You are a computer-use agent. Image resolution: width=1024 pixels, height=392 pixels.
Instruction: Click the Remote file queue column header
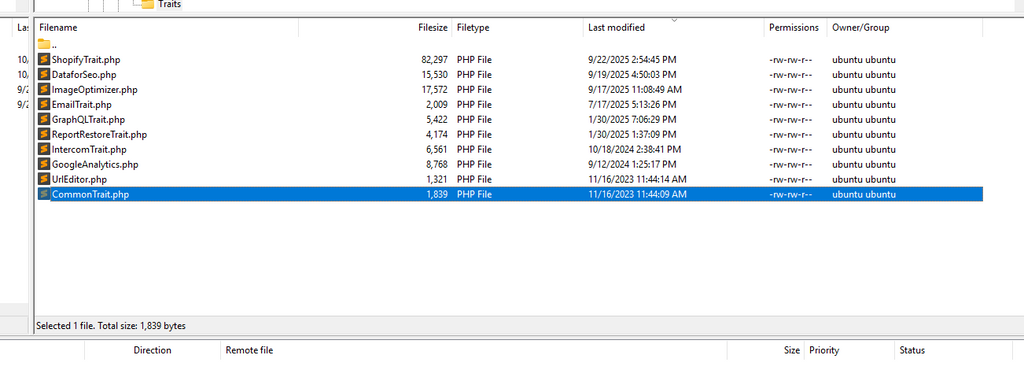click(473, 350)
